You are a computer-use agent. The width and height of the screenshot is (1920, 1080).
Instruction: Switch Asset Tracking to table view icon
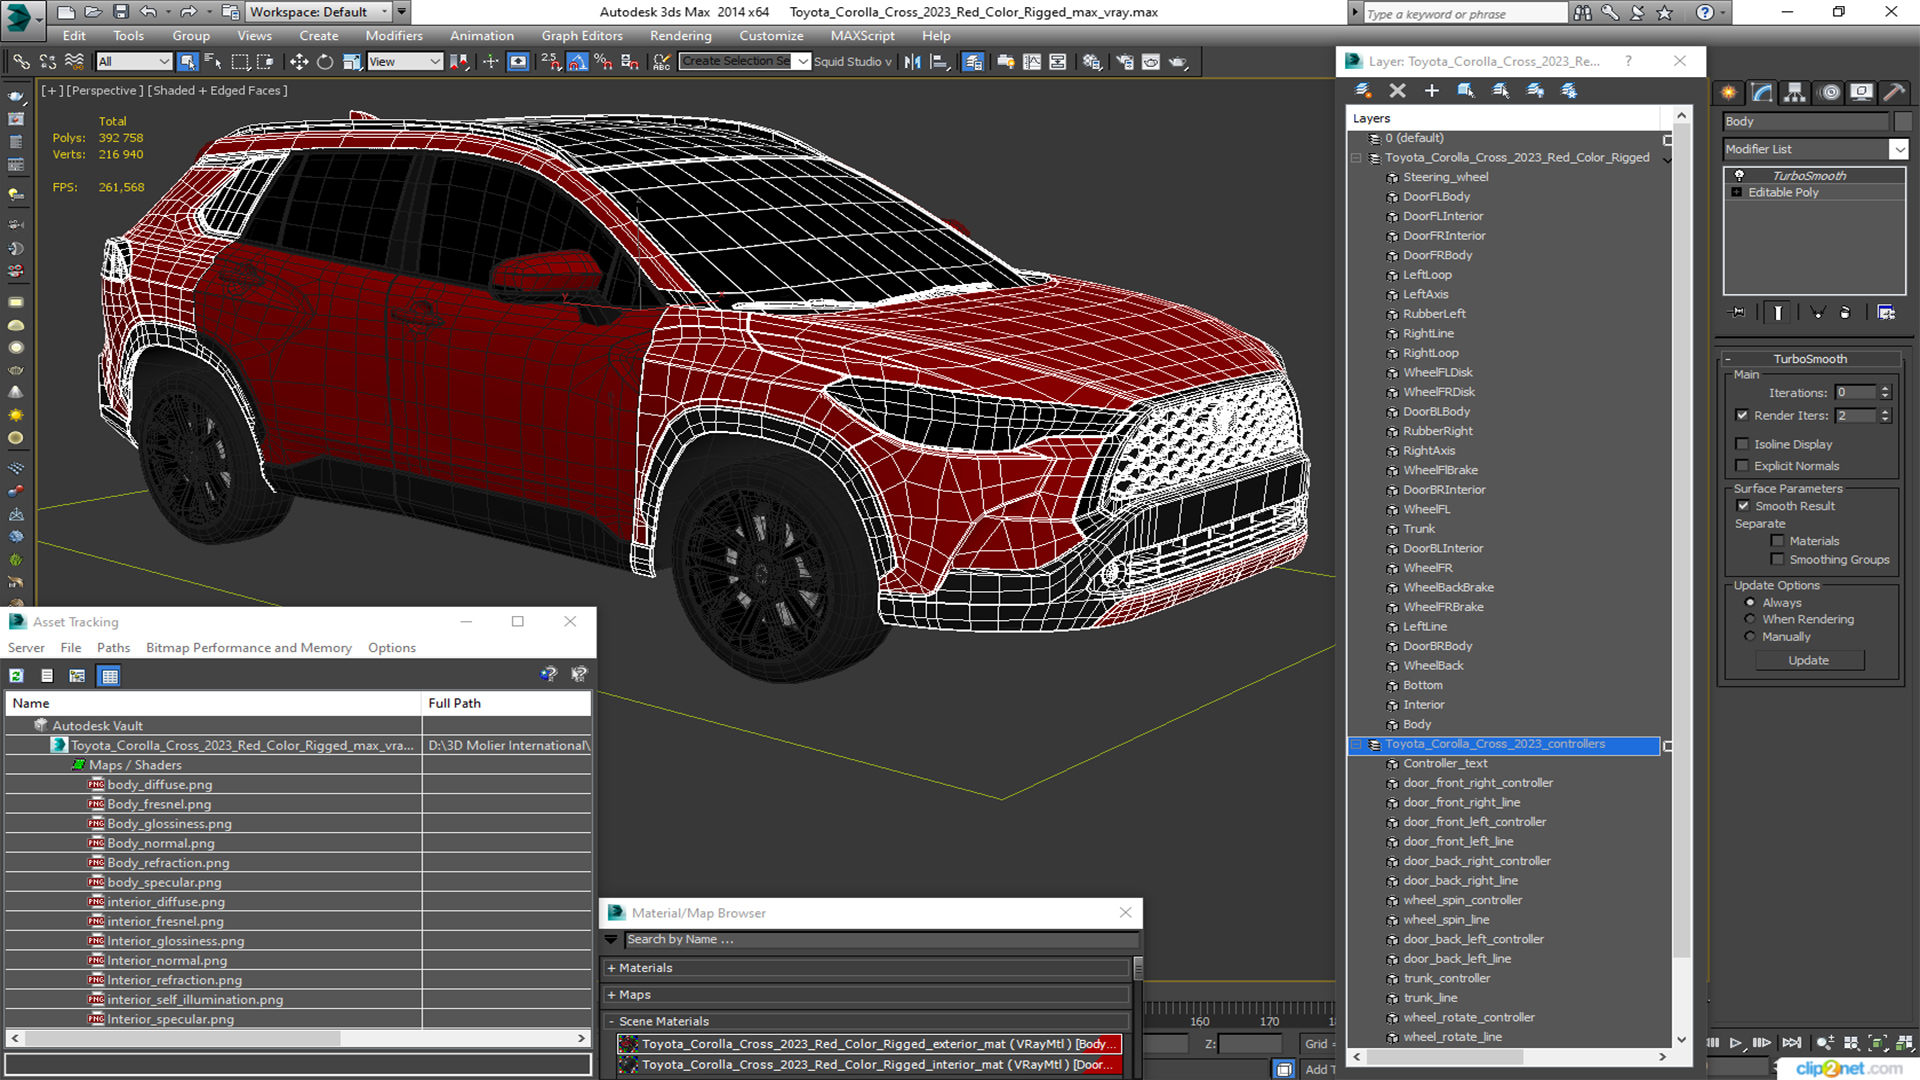pos(109,676)
